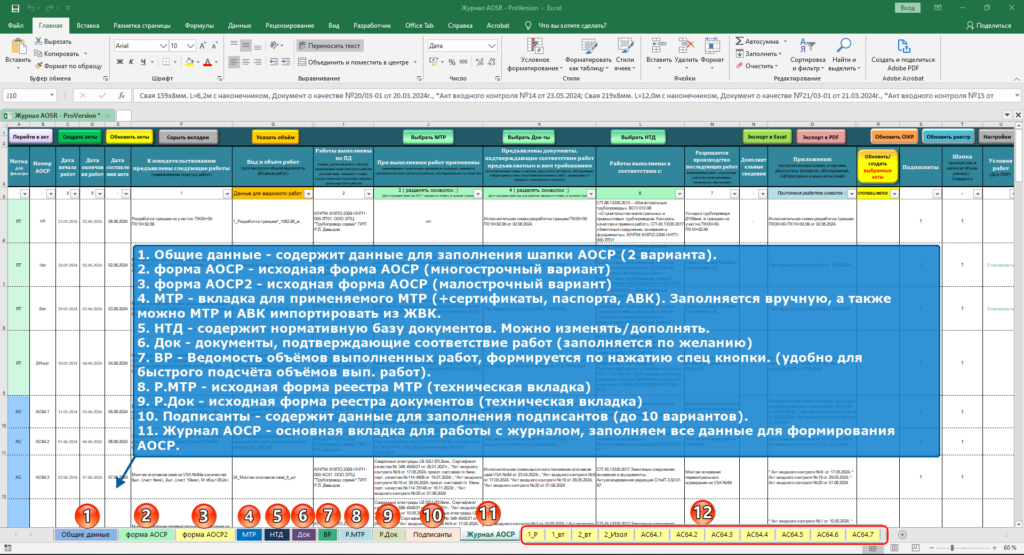Add a new sheet with the plus button

902,534
